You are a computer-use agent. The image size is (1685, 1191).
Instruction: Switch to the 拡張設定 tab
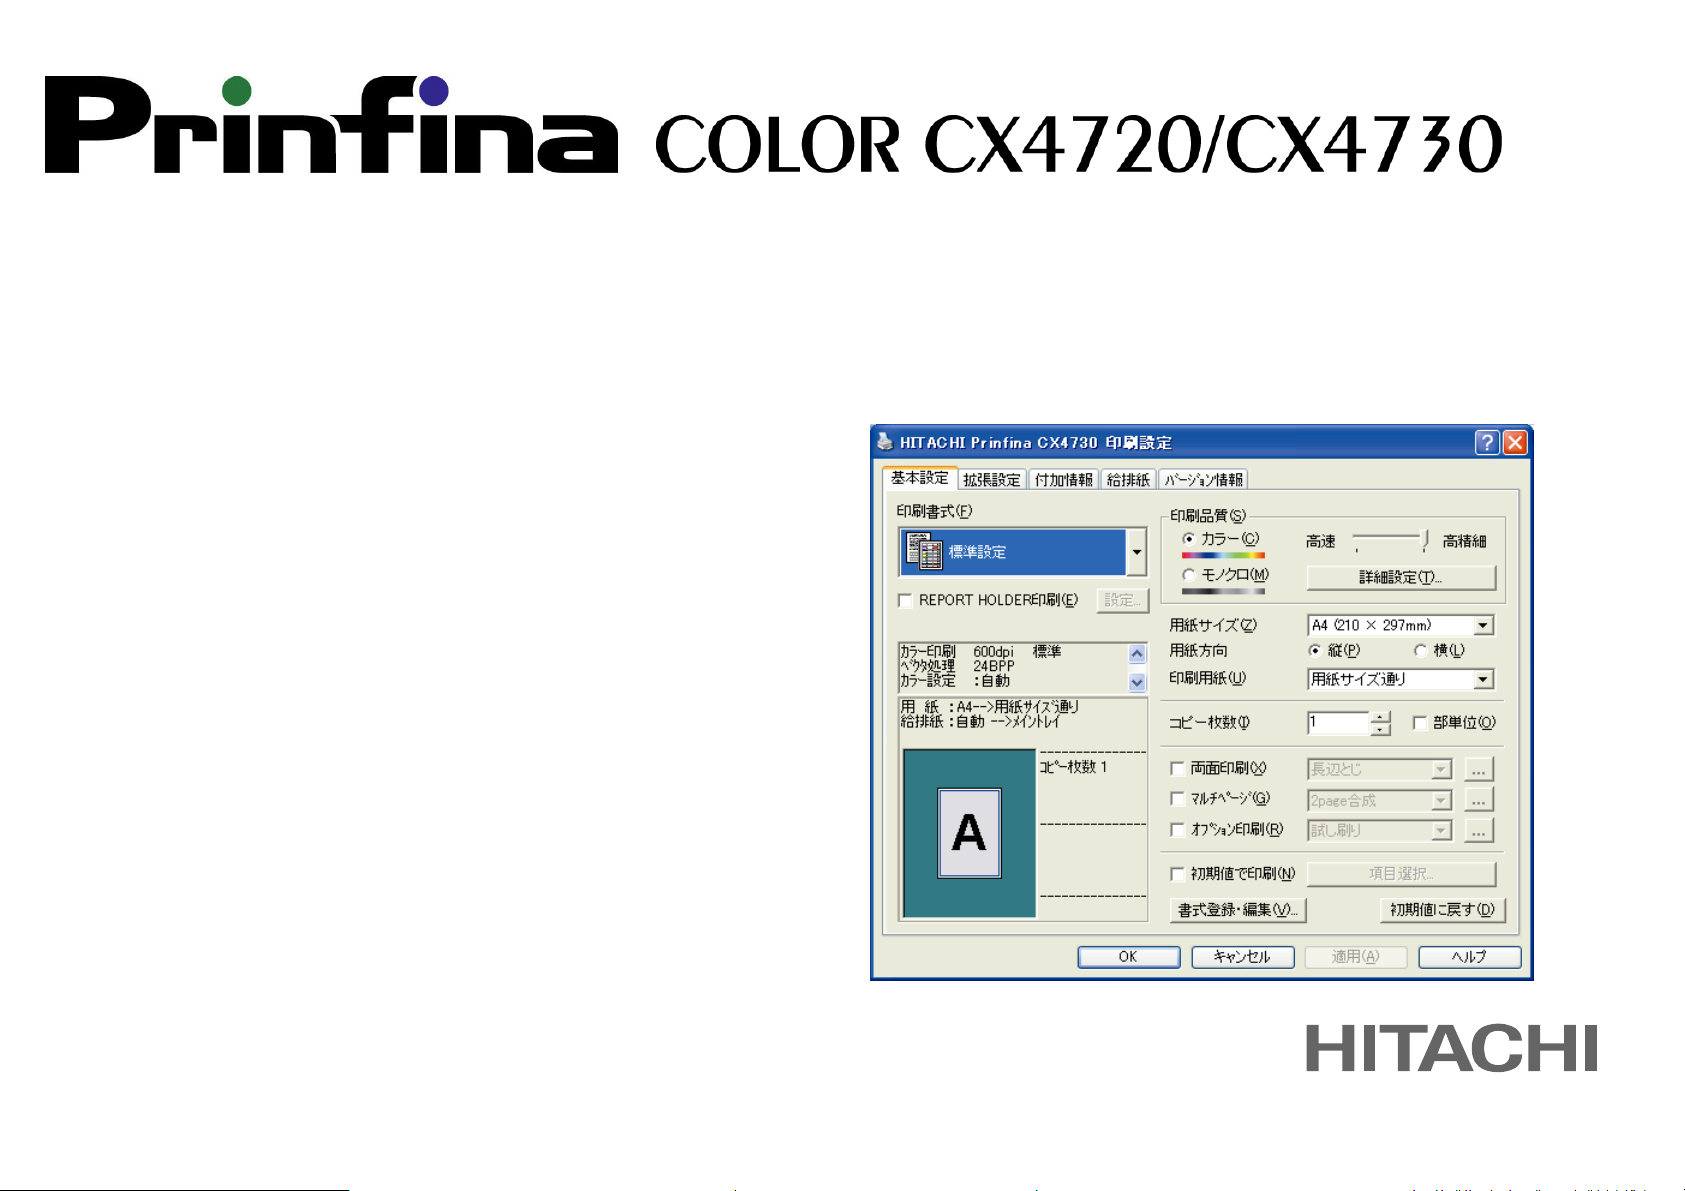[x=992, y=480]
